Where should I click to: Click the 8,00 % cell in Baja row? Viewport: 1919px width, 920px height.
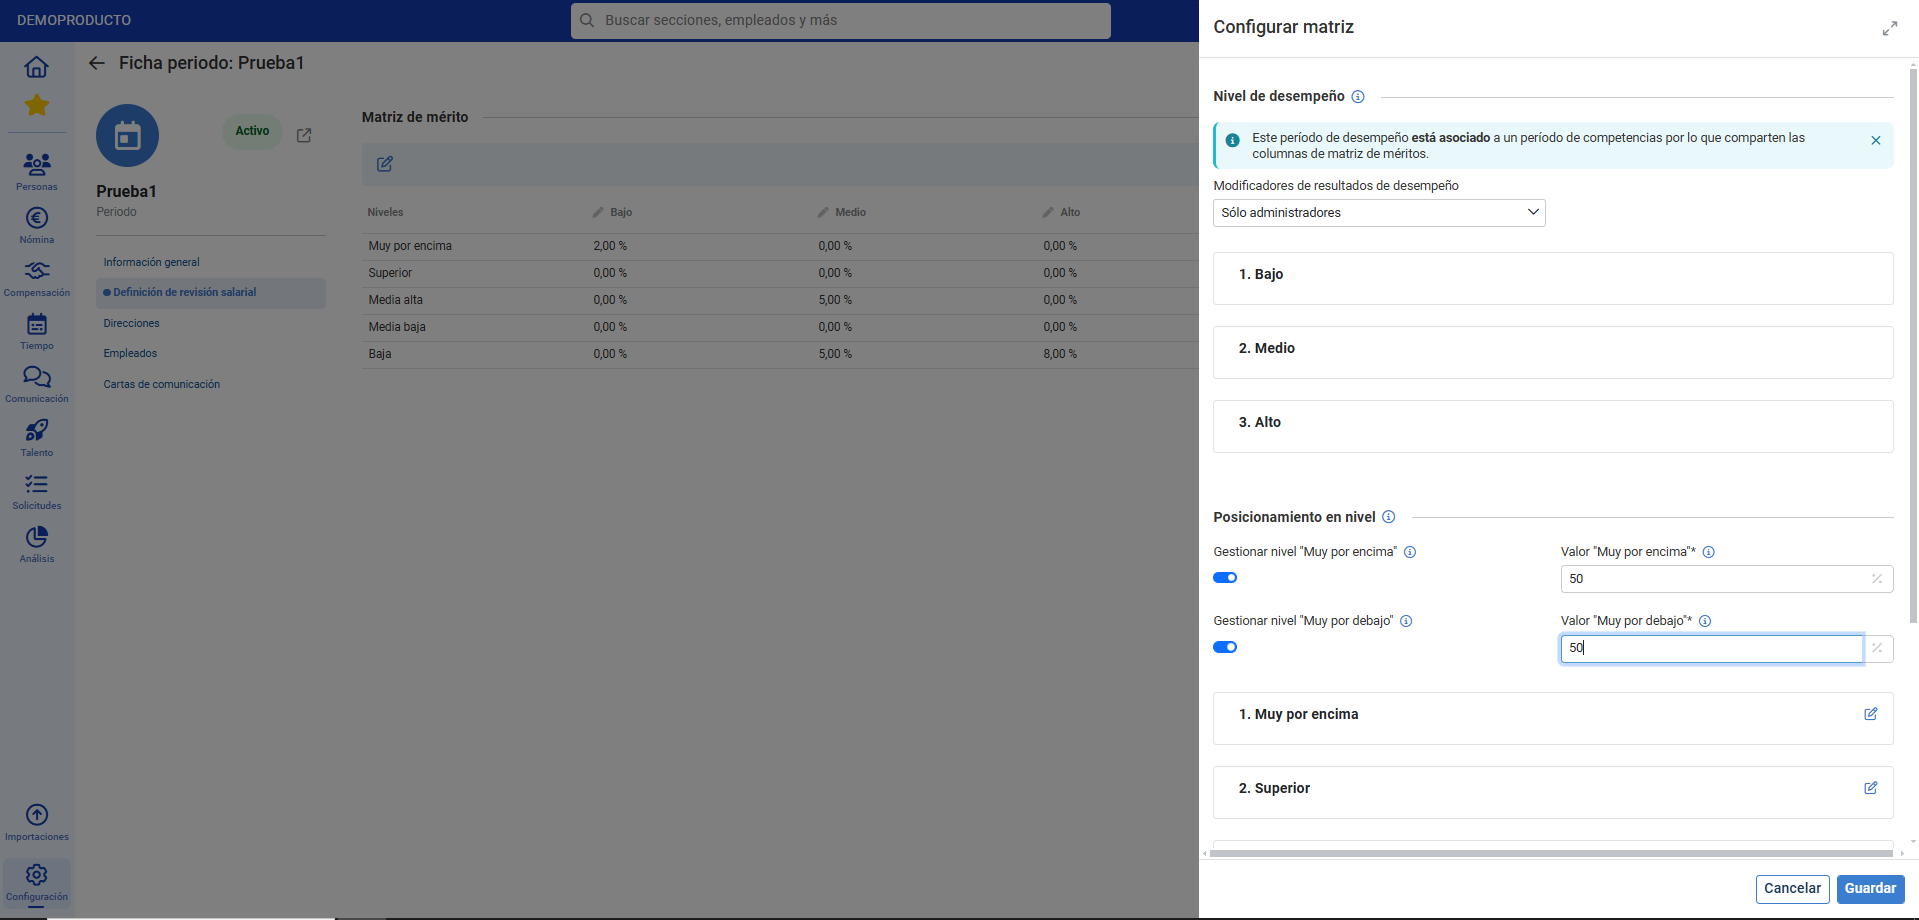(1060, 354)
